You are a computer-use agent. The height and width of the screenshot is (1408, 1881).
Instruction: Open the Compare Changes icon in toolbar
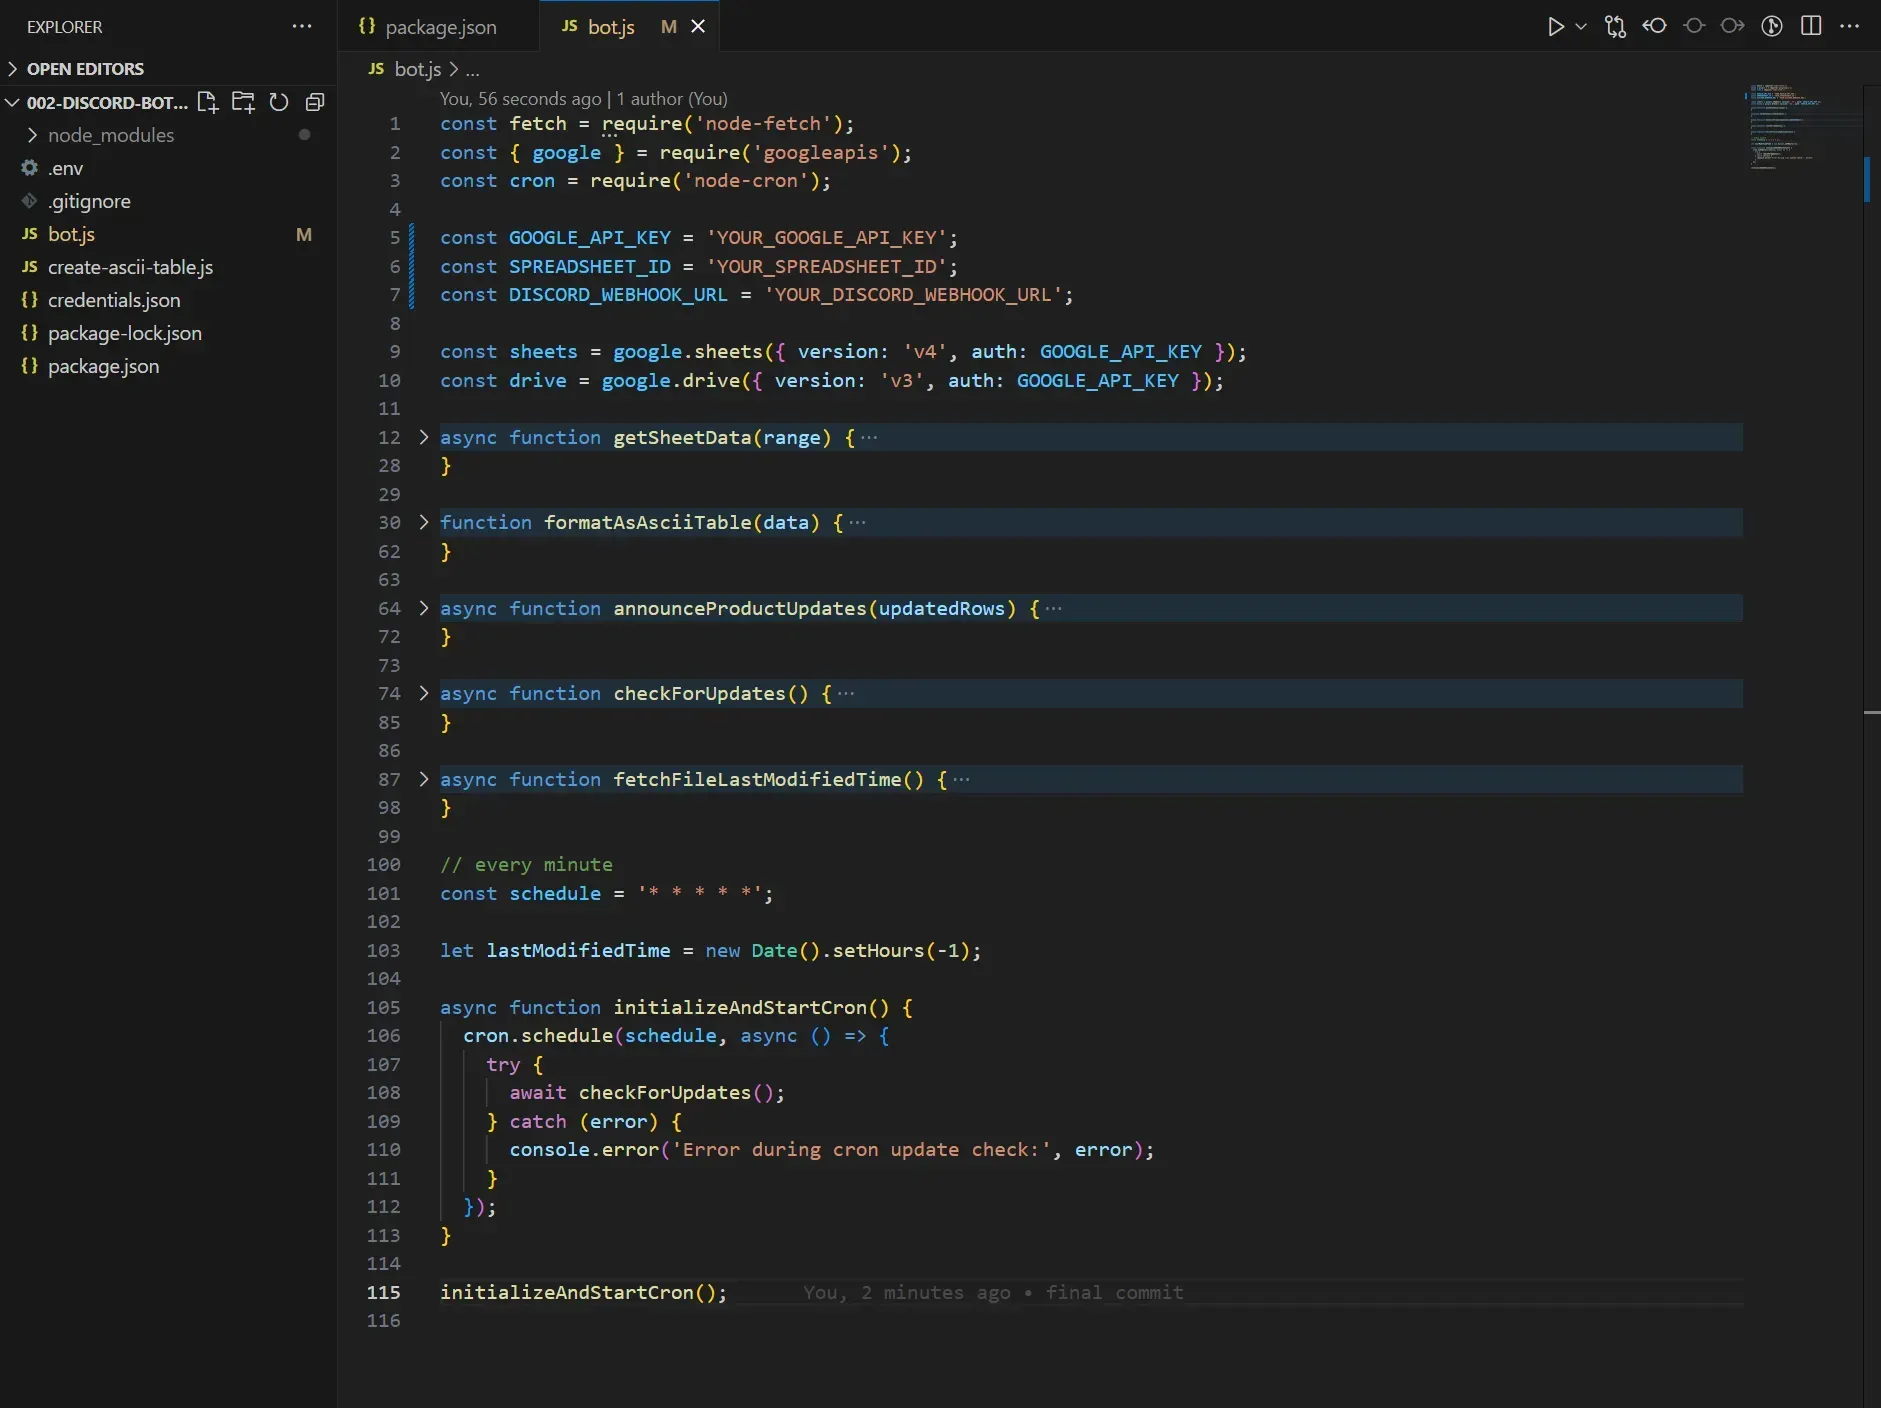[1615, 27]
